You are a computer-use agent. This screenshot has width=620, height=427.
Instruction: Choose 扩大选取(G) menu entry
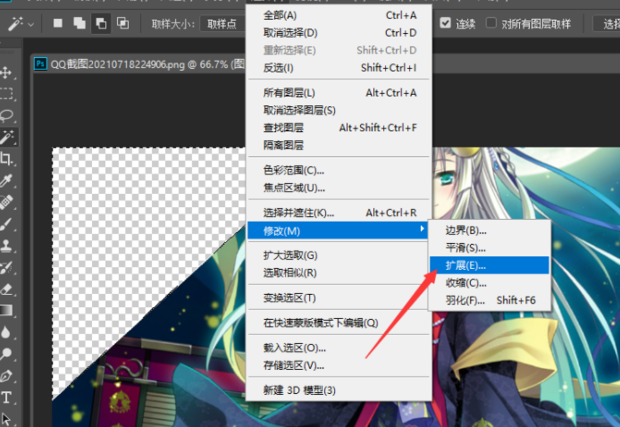[339, 255]
